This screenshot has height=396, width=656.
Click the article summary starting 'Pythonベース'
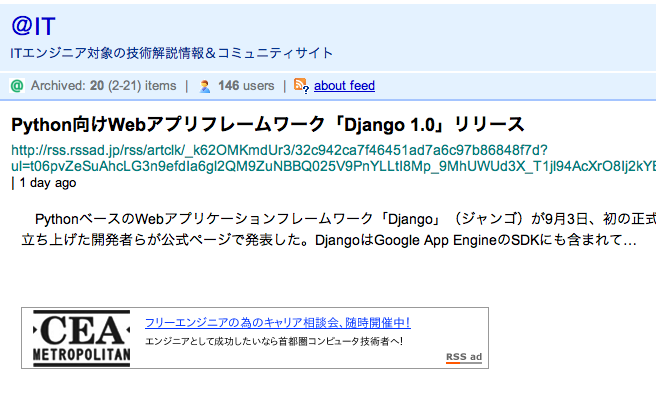point(338,230)
